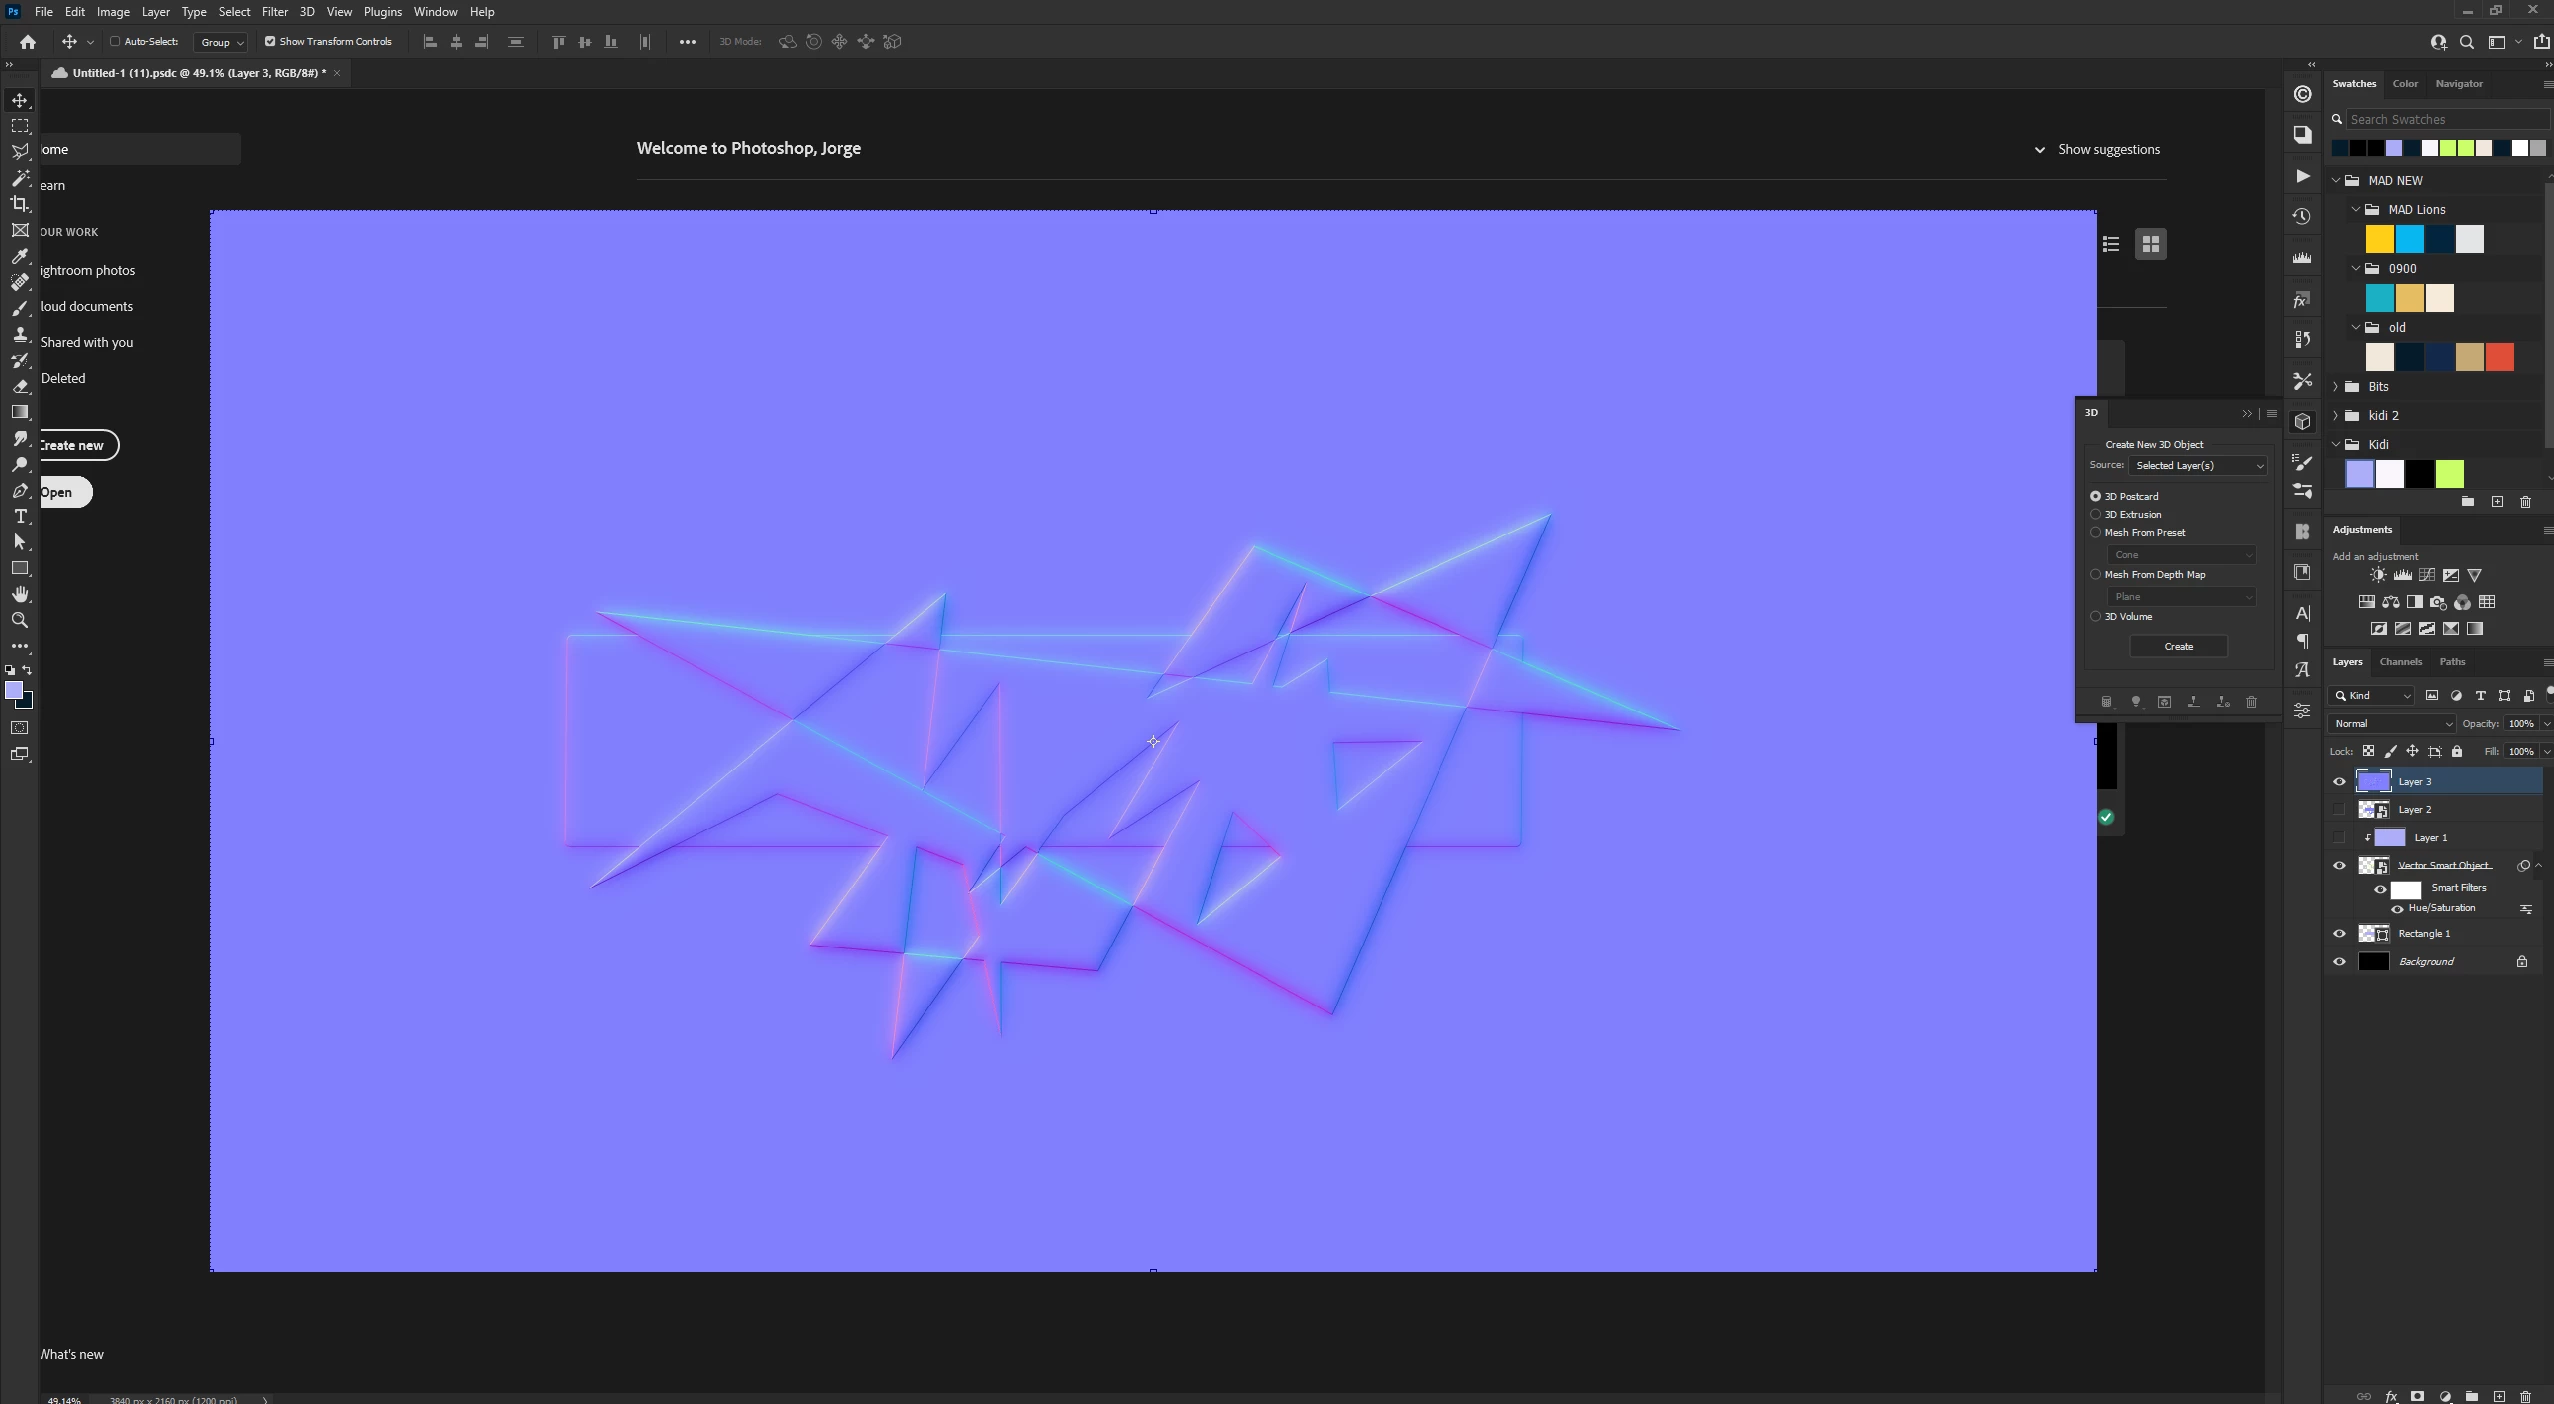Select the Crop tool

click(20, 204)
